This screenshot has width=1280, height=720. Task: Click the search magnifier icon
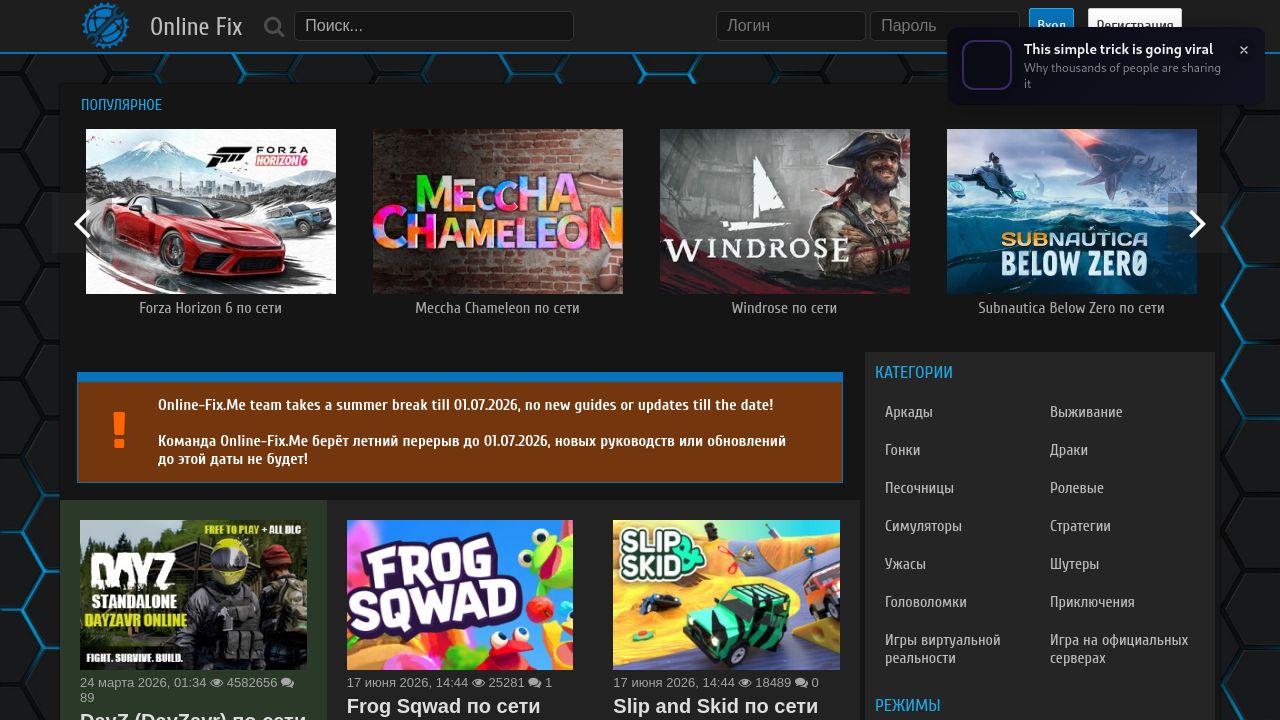pyautogui.click(x=274, y=27)
